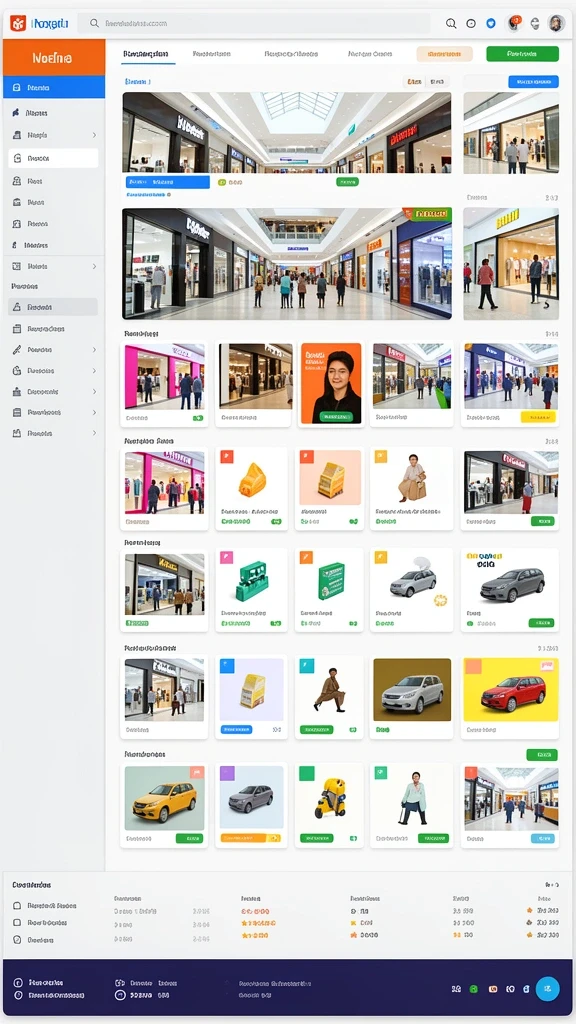Click the round blue button in footer

pos(547,989)
